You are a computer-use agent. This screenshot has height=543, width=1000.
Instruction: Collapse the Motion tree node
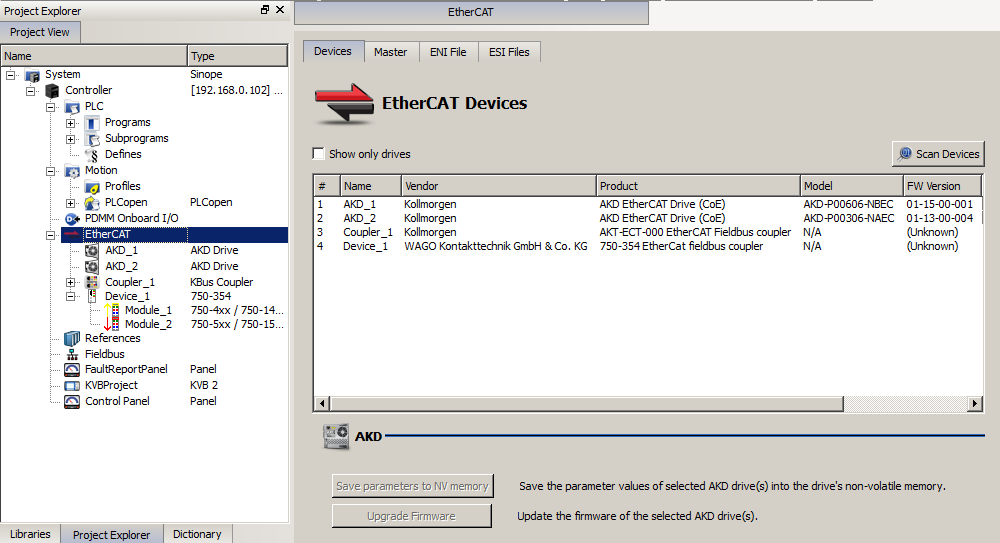click(x=50, y=170)
